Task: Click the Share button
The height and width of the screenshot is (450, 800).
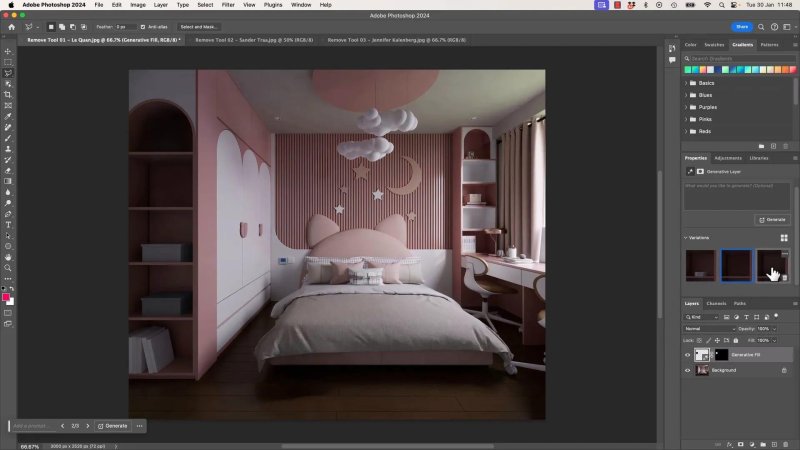Action: tap(742, 27)
